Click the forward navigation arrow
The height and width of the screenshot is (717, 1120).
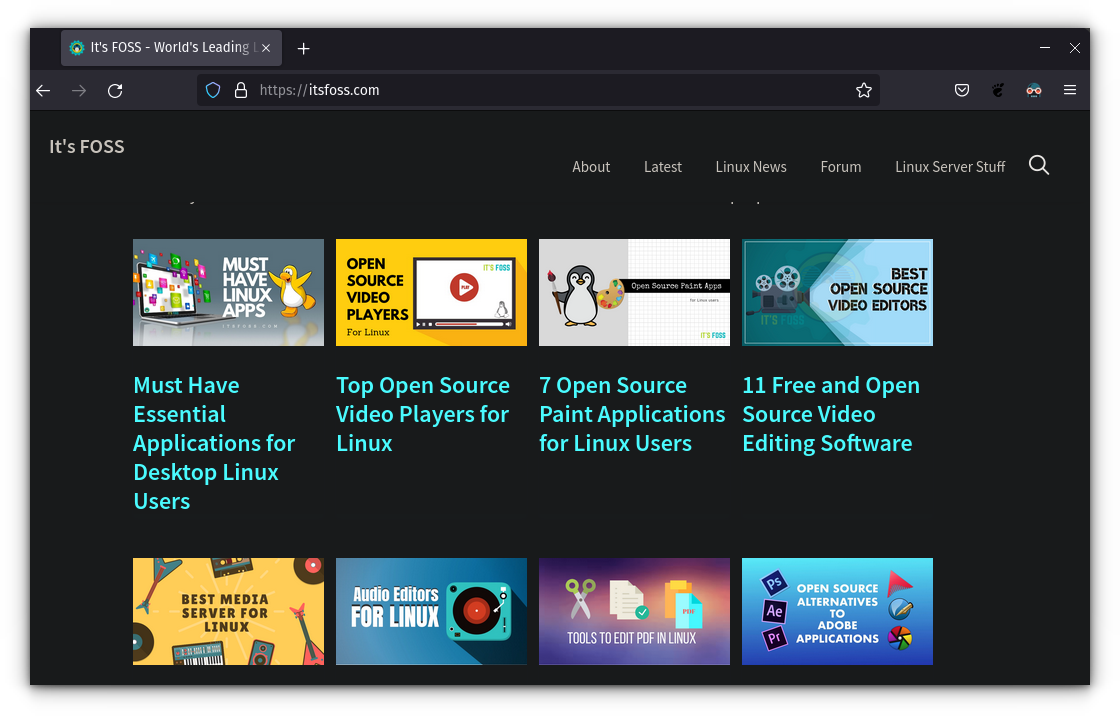(x=79, y=91)
